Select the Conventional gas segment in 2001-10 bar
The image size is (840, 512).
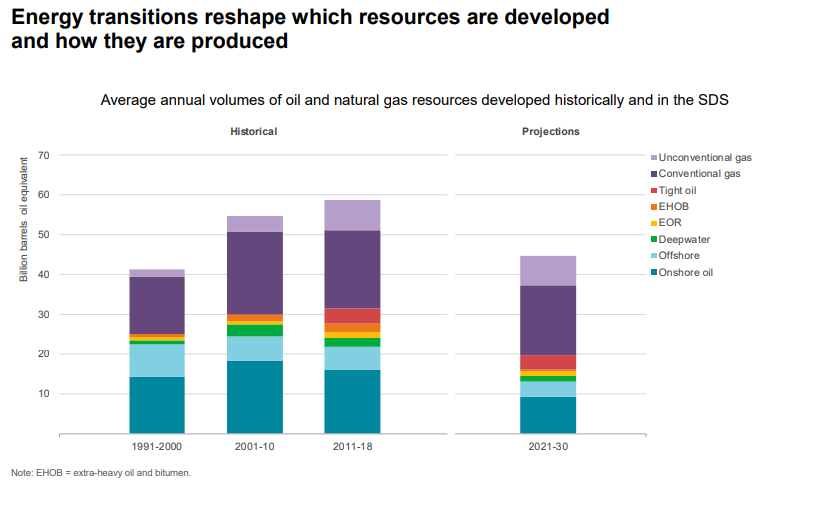[255, 273]
